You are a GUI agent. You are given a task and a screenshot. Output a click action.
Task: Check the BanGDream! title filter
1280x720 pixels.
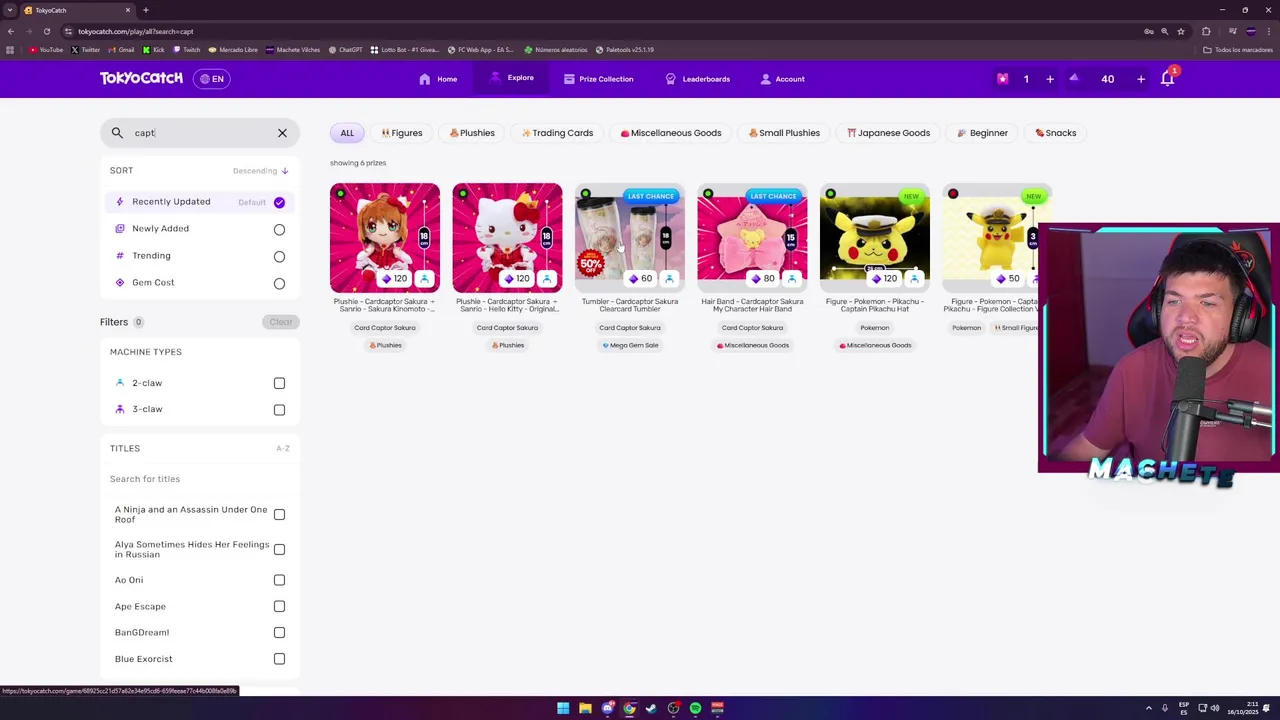[279, 632]
